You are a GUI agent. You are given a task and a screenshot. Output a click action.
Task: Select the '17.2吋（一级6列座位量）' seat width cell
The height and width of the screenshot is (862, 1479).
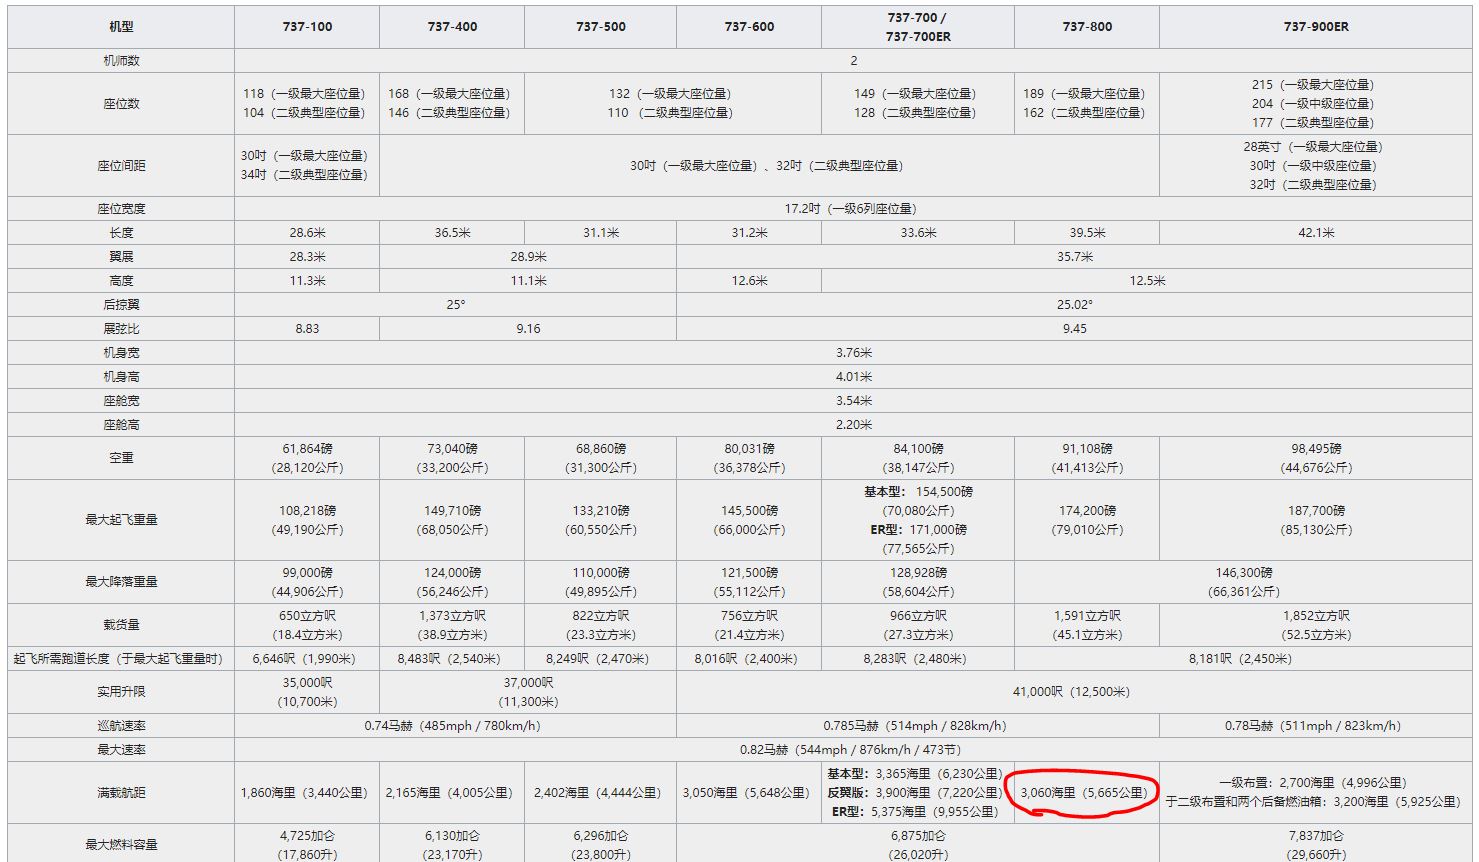[854, 208]
